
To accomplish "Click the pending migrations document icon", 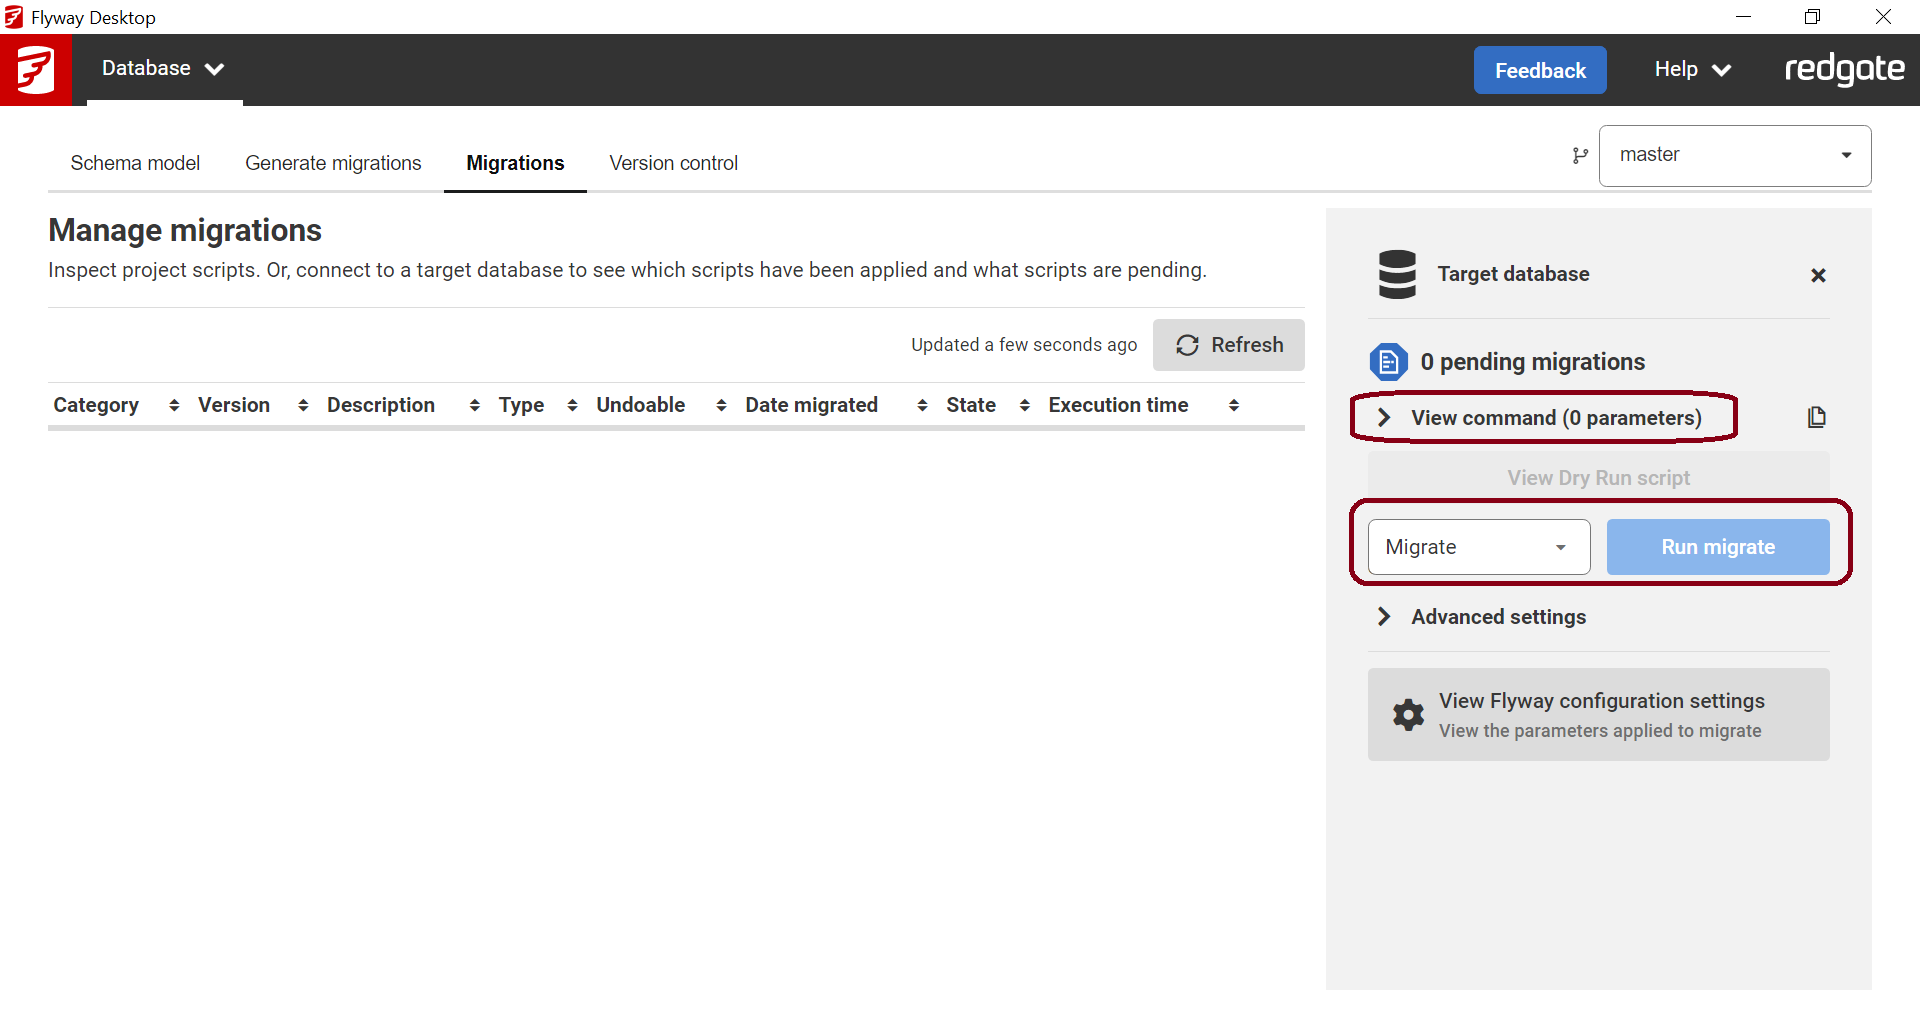I will tap(1388, 362).
